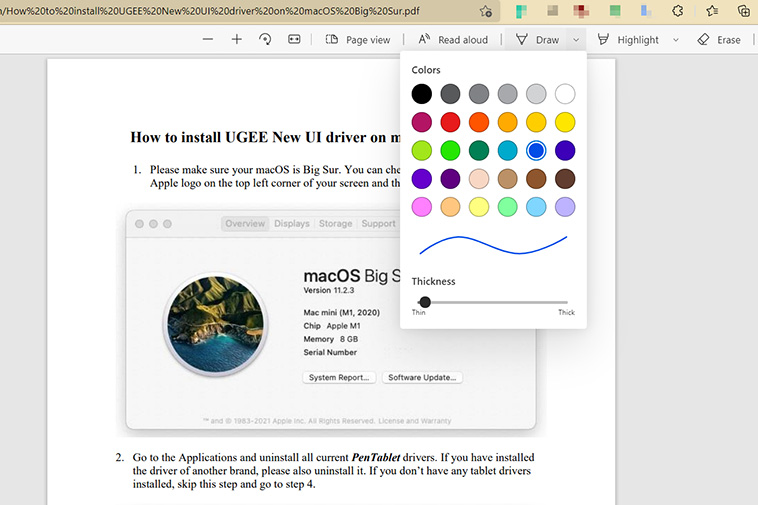The image size is (758, 505).
Task: Pick the cyan color swatch
Action: pos(508,151)
